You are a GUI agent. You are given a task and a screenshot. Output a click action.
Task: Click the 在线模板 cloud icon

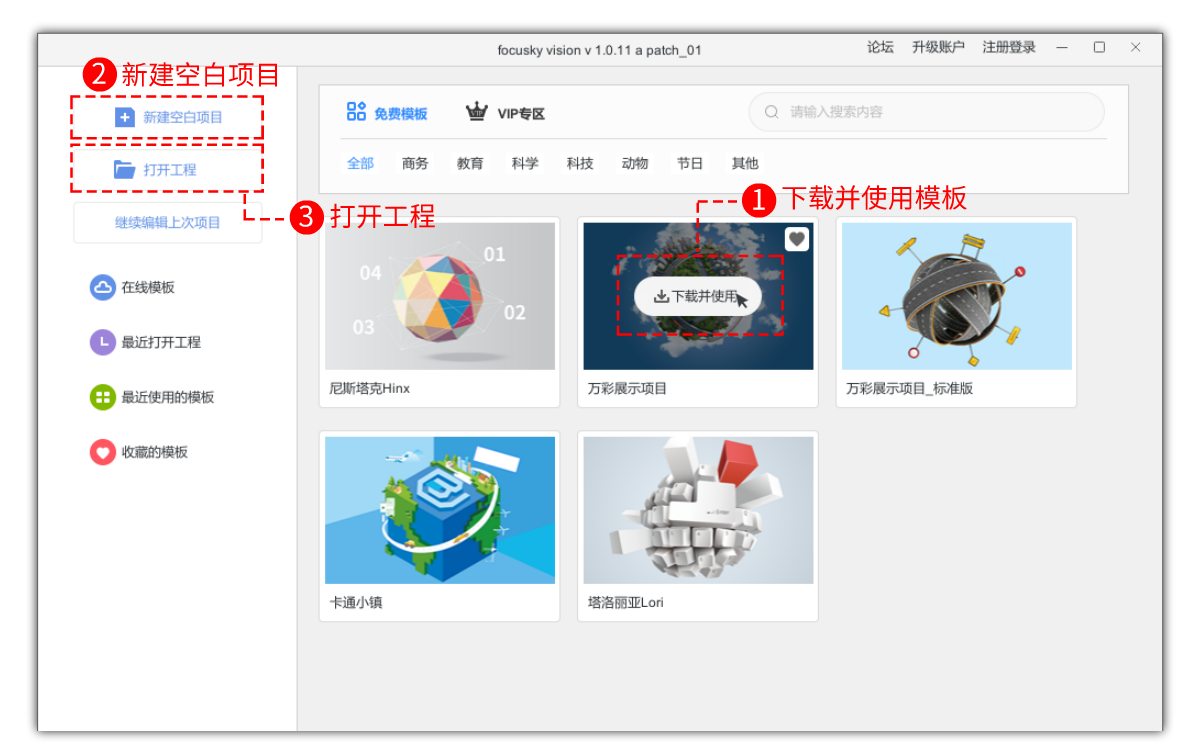[x=102, y=288]
